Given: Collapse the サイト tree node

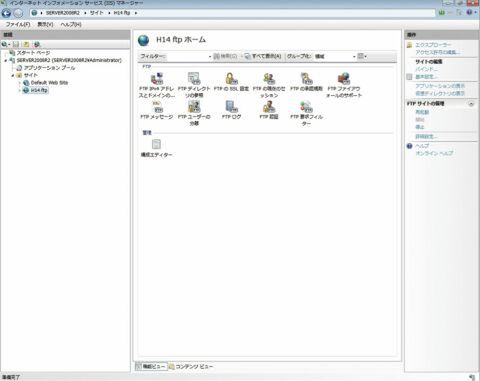Looking at the screenshot, I should click(13, 76).
